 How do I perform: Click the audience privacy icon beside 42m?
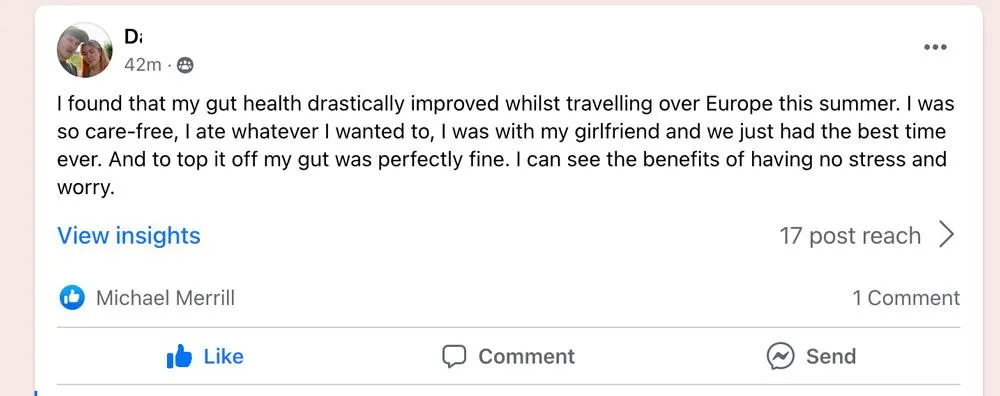tap(185, 65)
